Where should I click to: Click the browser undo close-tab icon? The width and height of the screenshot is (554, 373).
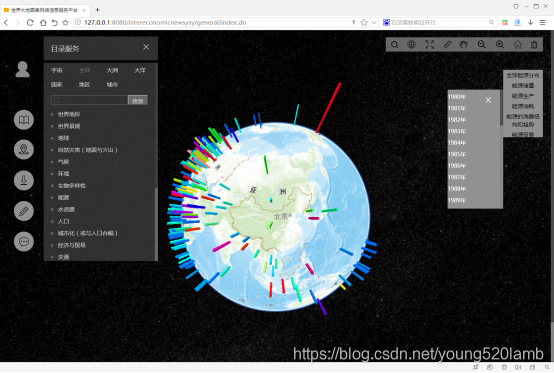[54, 23]
